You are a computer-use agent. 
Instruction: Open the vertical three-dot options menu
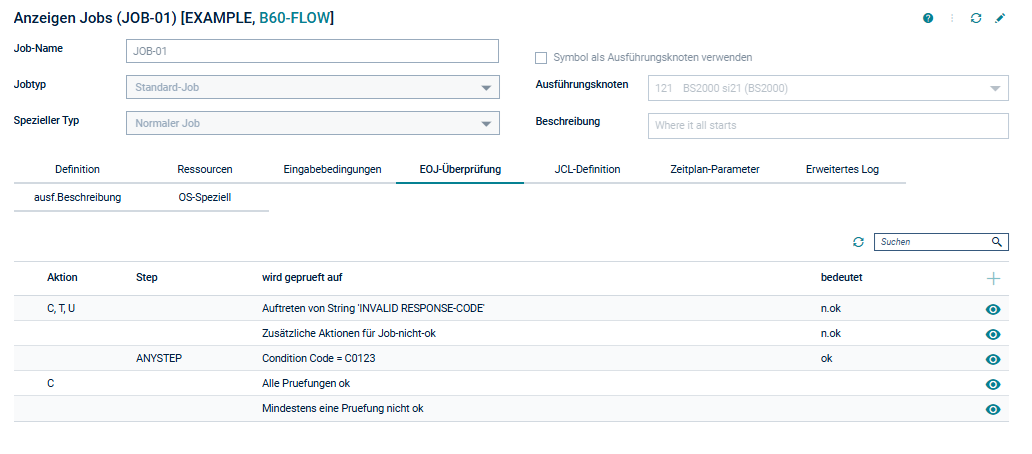point(952,18)
